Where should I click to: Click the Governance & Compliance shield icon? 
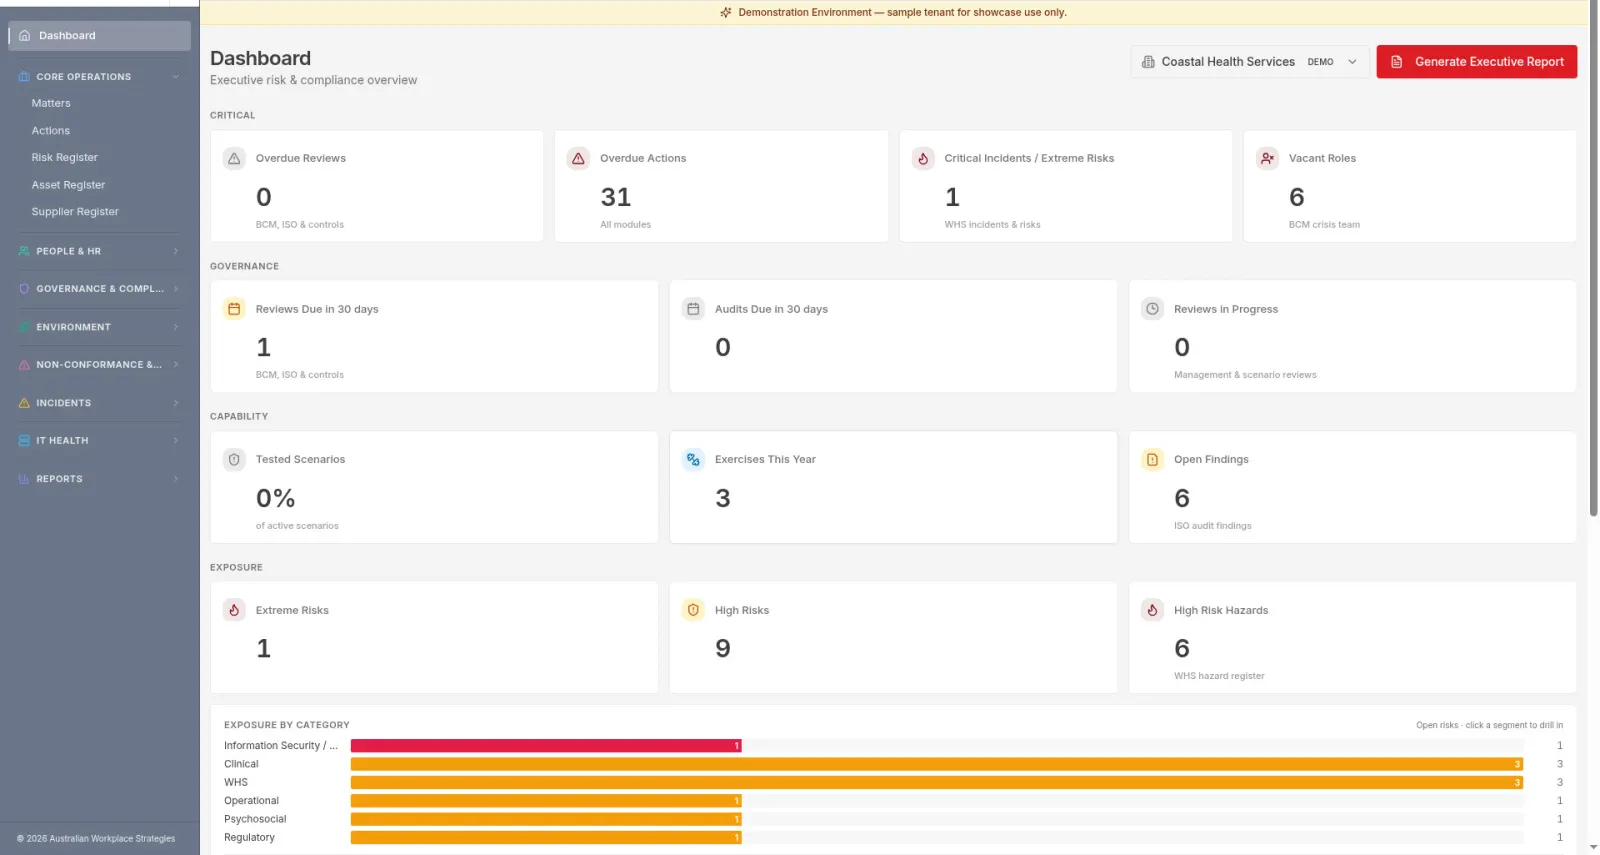pos(24,289)
